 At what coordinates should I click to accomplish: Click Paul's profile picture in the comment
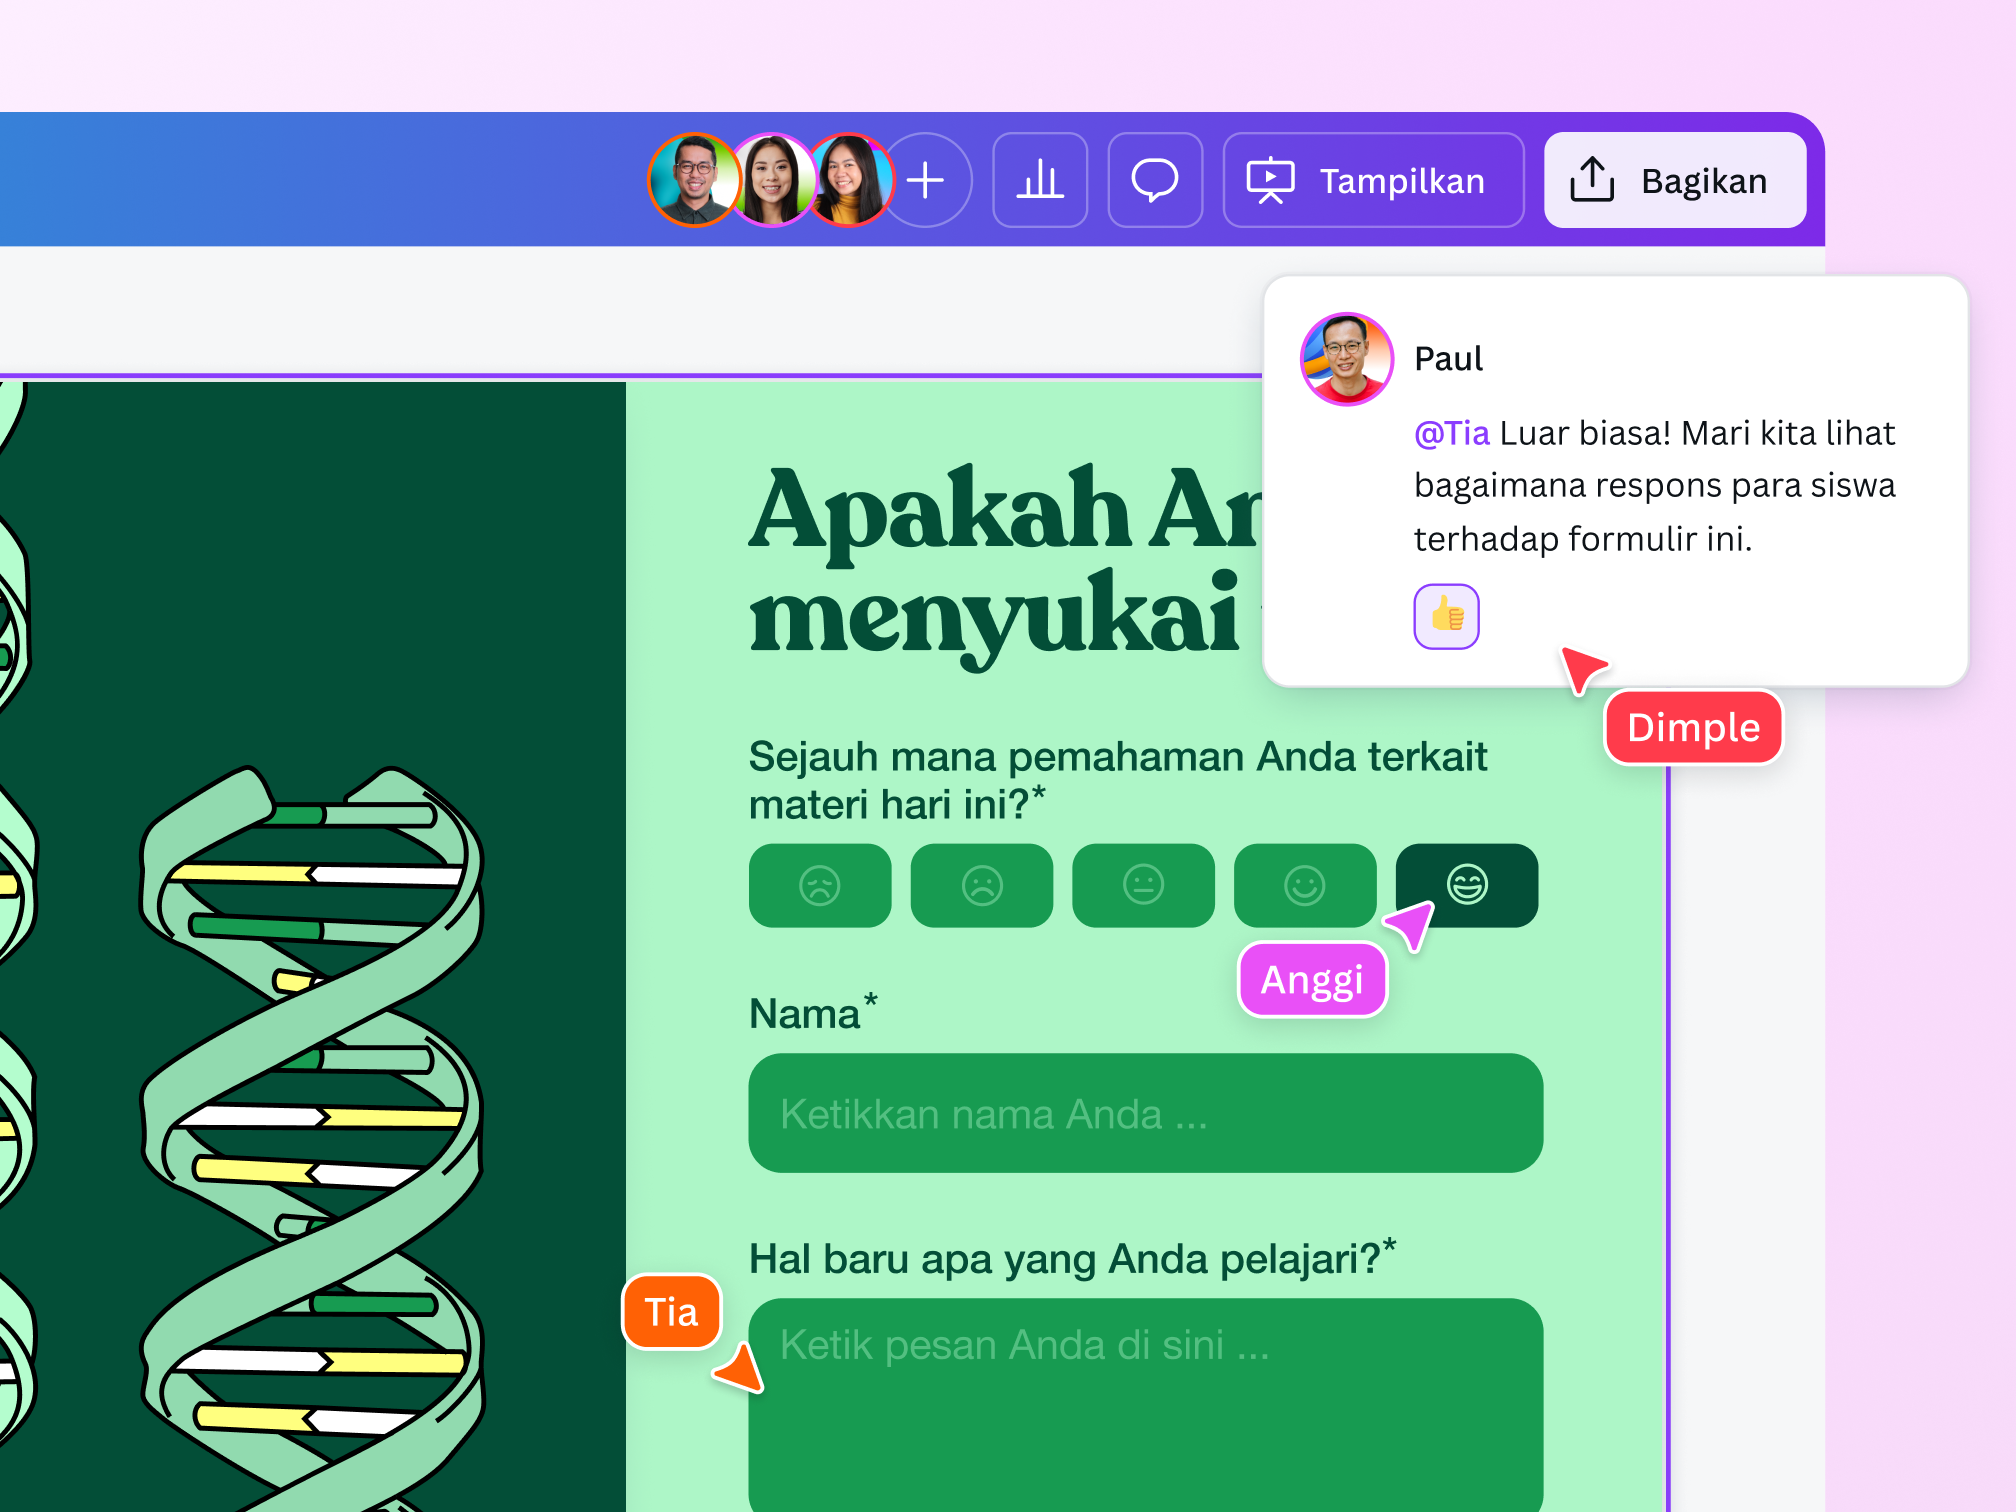point(1346,359)
